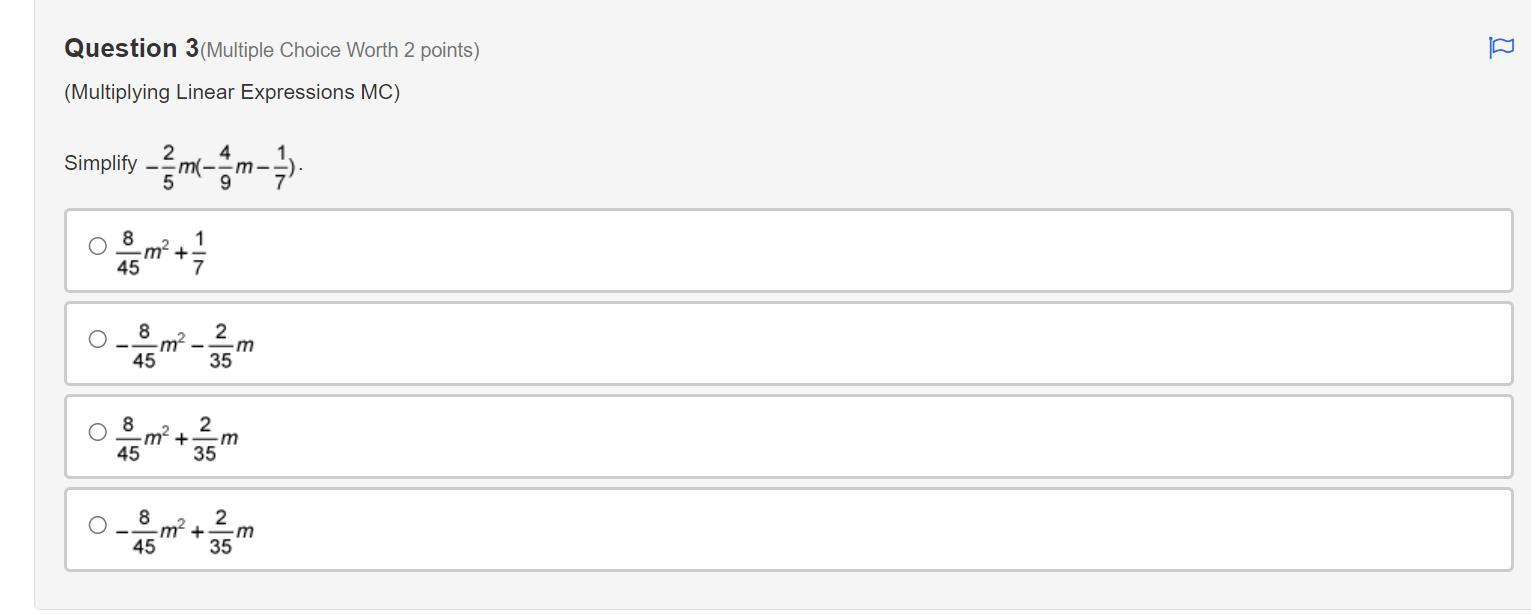Click the 2/5 fraction in the question expression
The height and width of the screenshot is (614, 1531).
168,167
